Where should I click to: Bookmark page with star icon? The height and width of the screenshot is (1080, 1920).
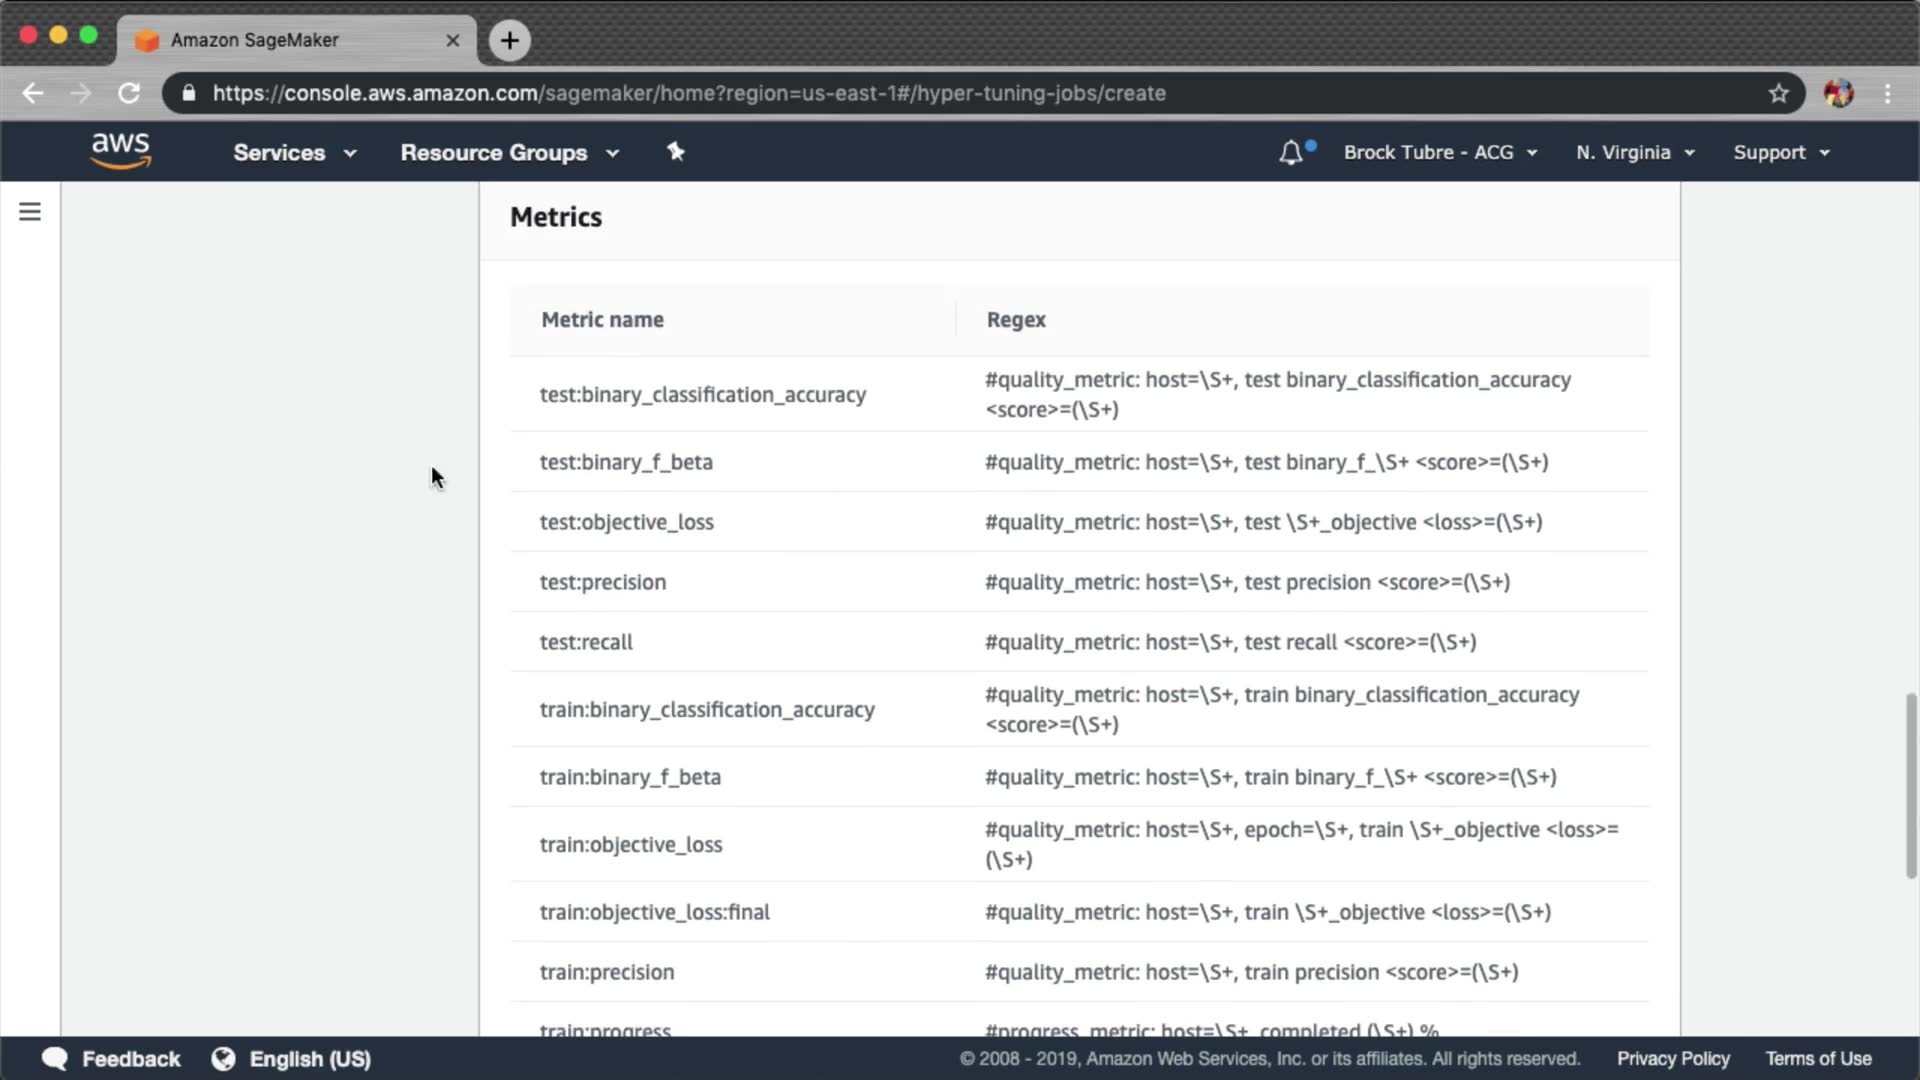point(1778,93)
